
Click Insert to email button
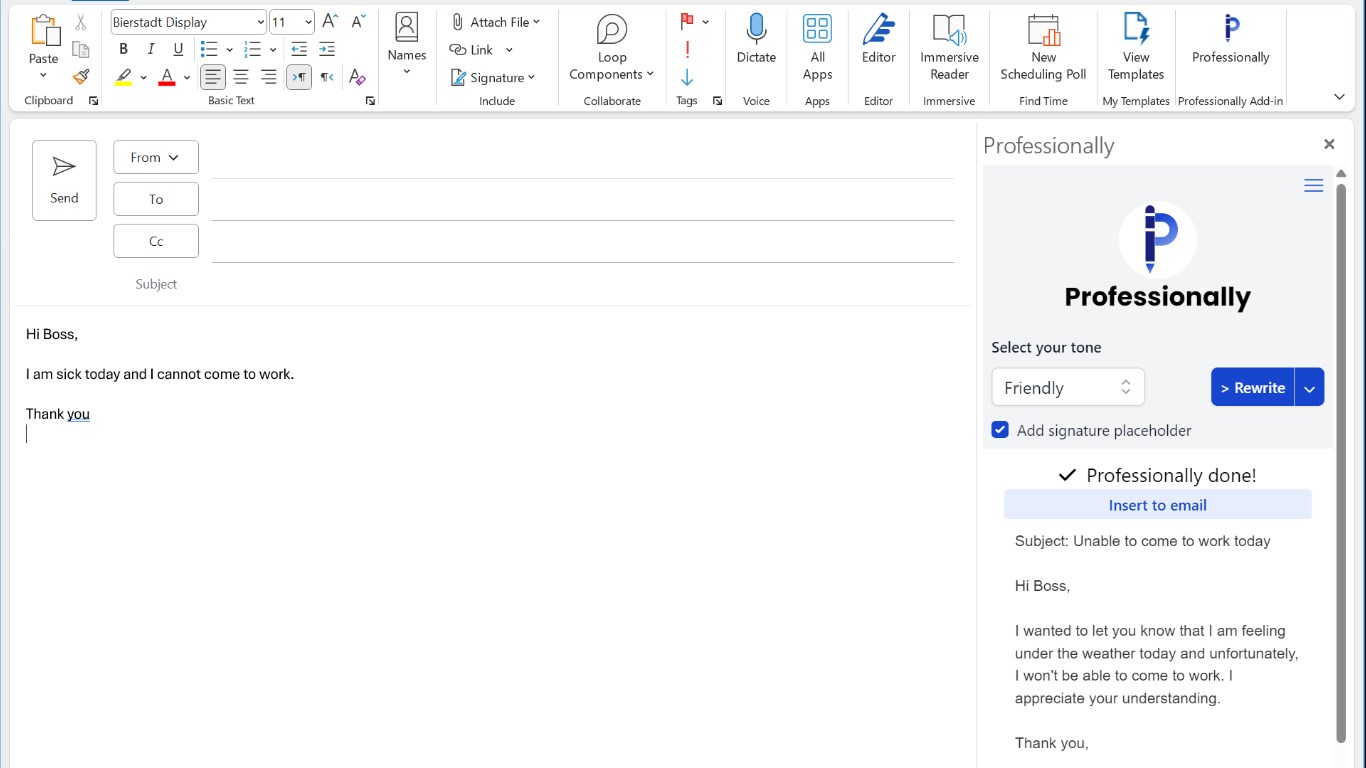(1158, 505)
